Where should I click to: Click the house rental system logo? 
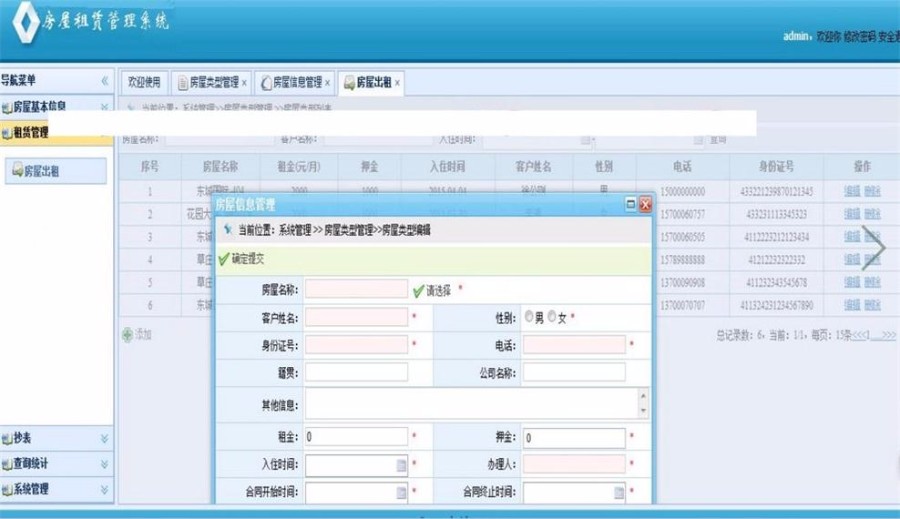click(26, 23)
